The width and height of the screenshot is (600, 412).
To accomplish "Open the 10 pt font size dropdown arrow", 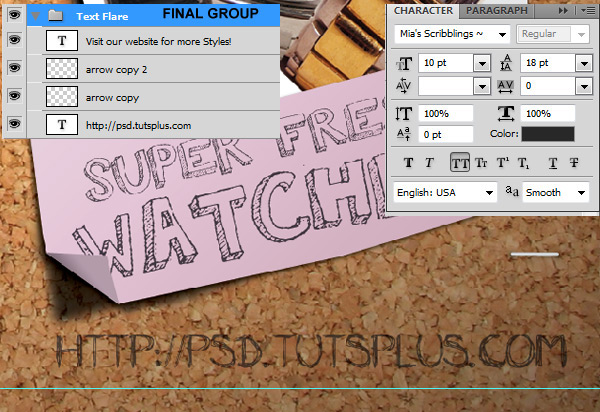I will click(x=482, y=64).
